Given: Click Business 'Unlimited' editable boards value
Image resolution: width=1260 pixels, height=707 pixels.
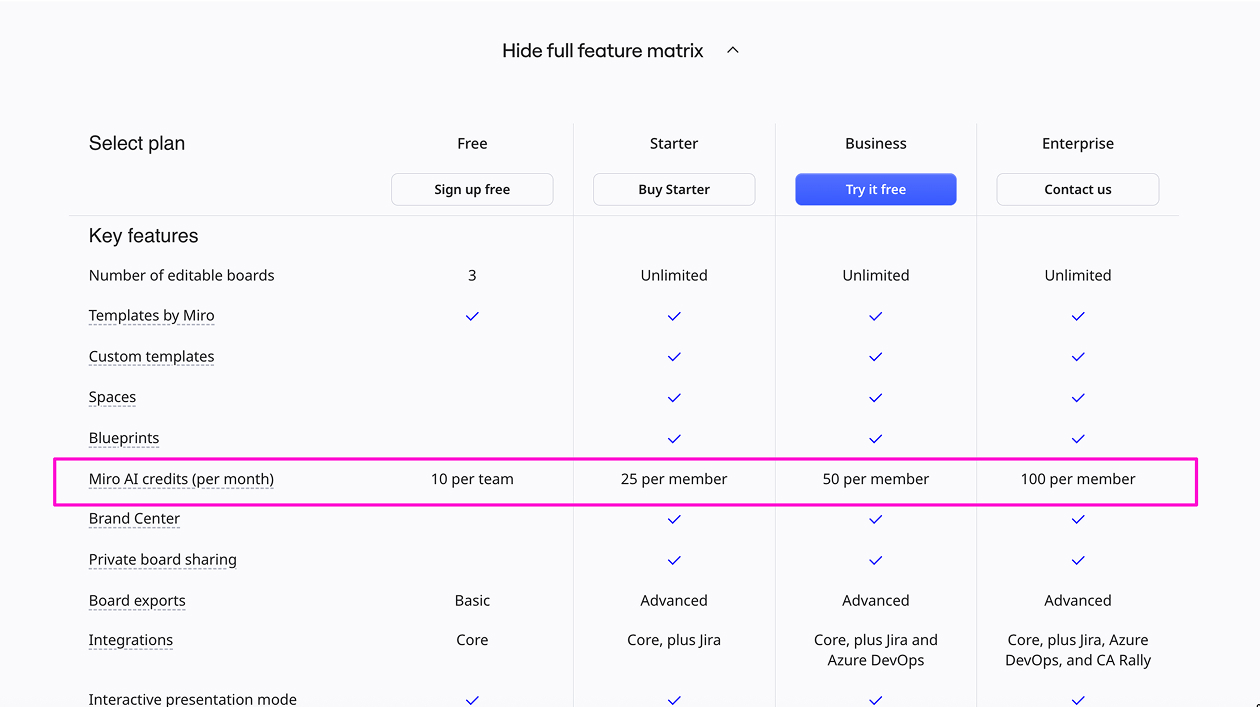Looking at the screenshot, I should coord(876,275).
